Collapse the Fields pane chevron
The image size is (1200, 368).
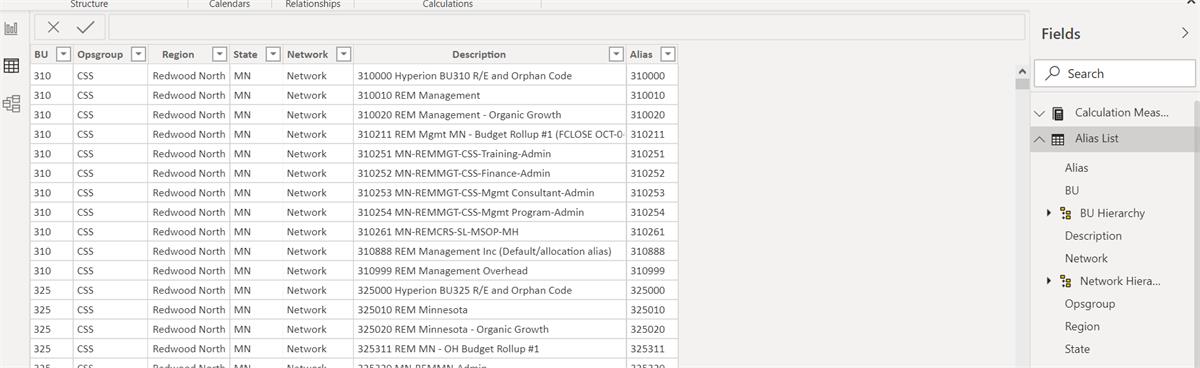[1185, 33]
